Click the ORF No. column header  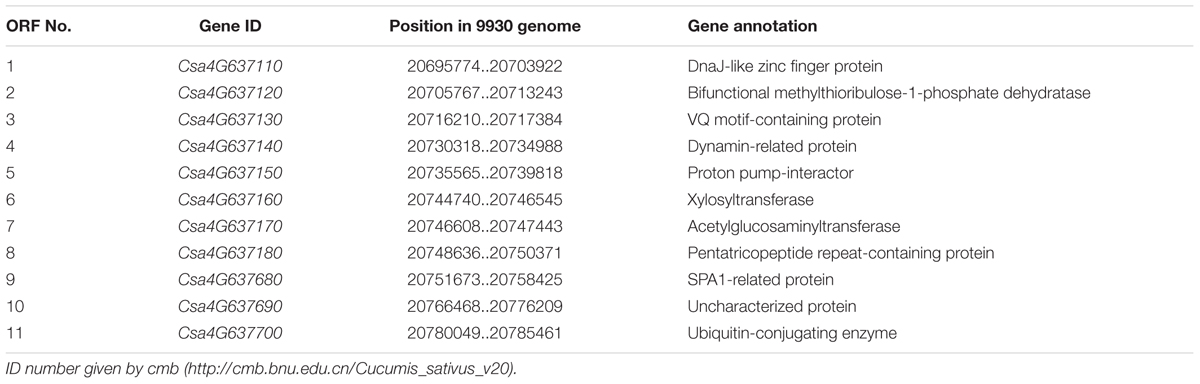37,25
